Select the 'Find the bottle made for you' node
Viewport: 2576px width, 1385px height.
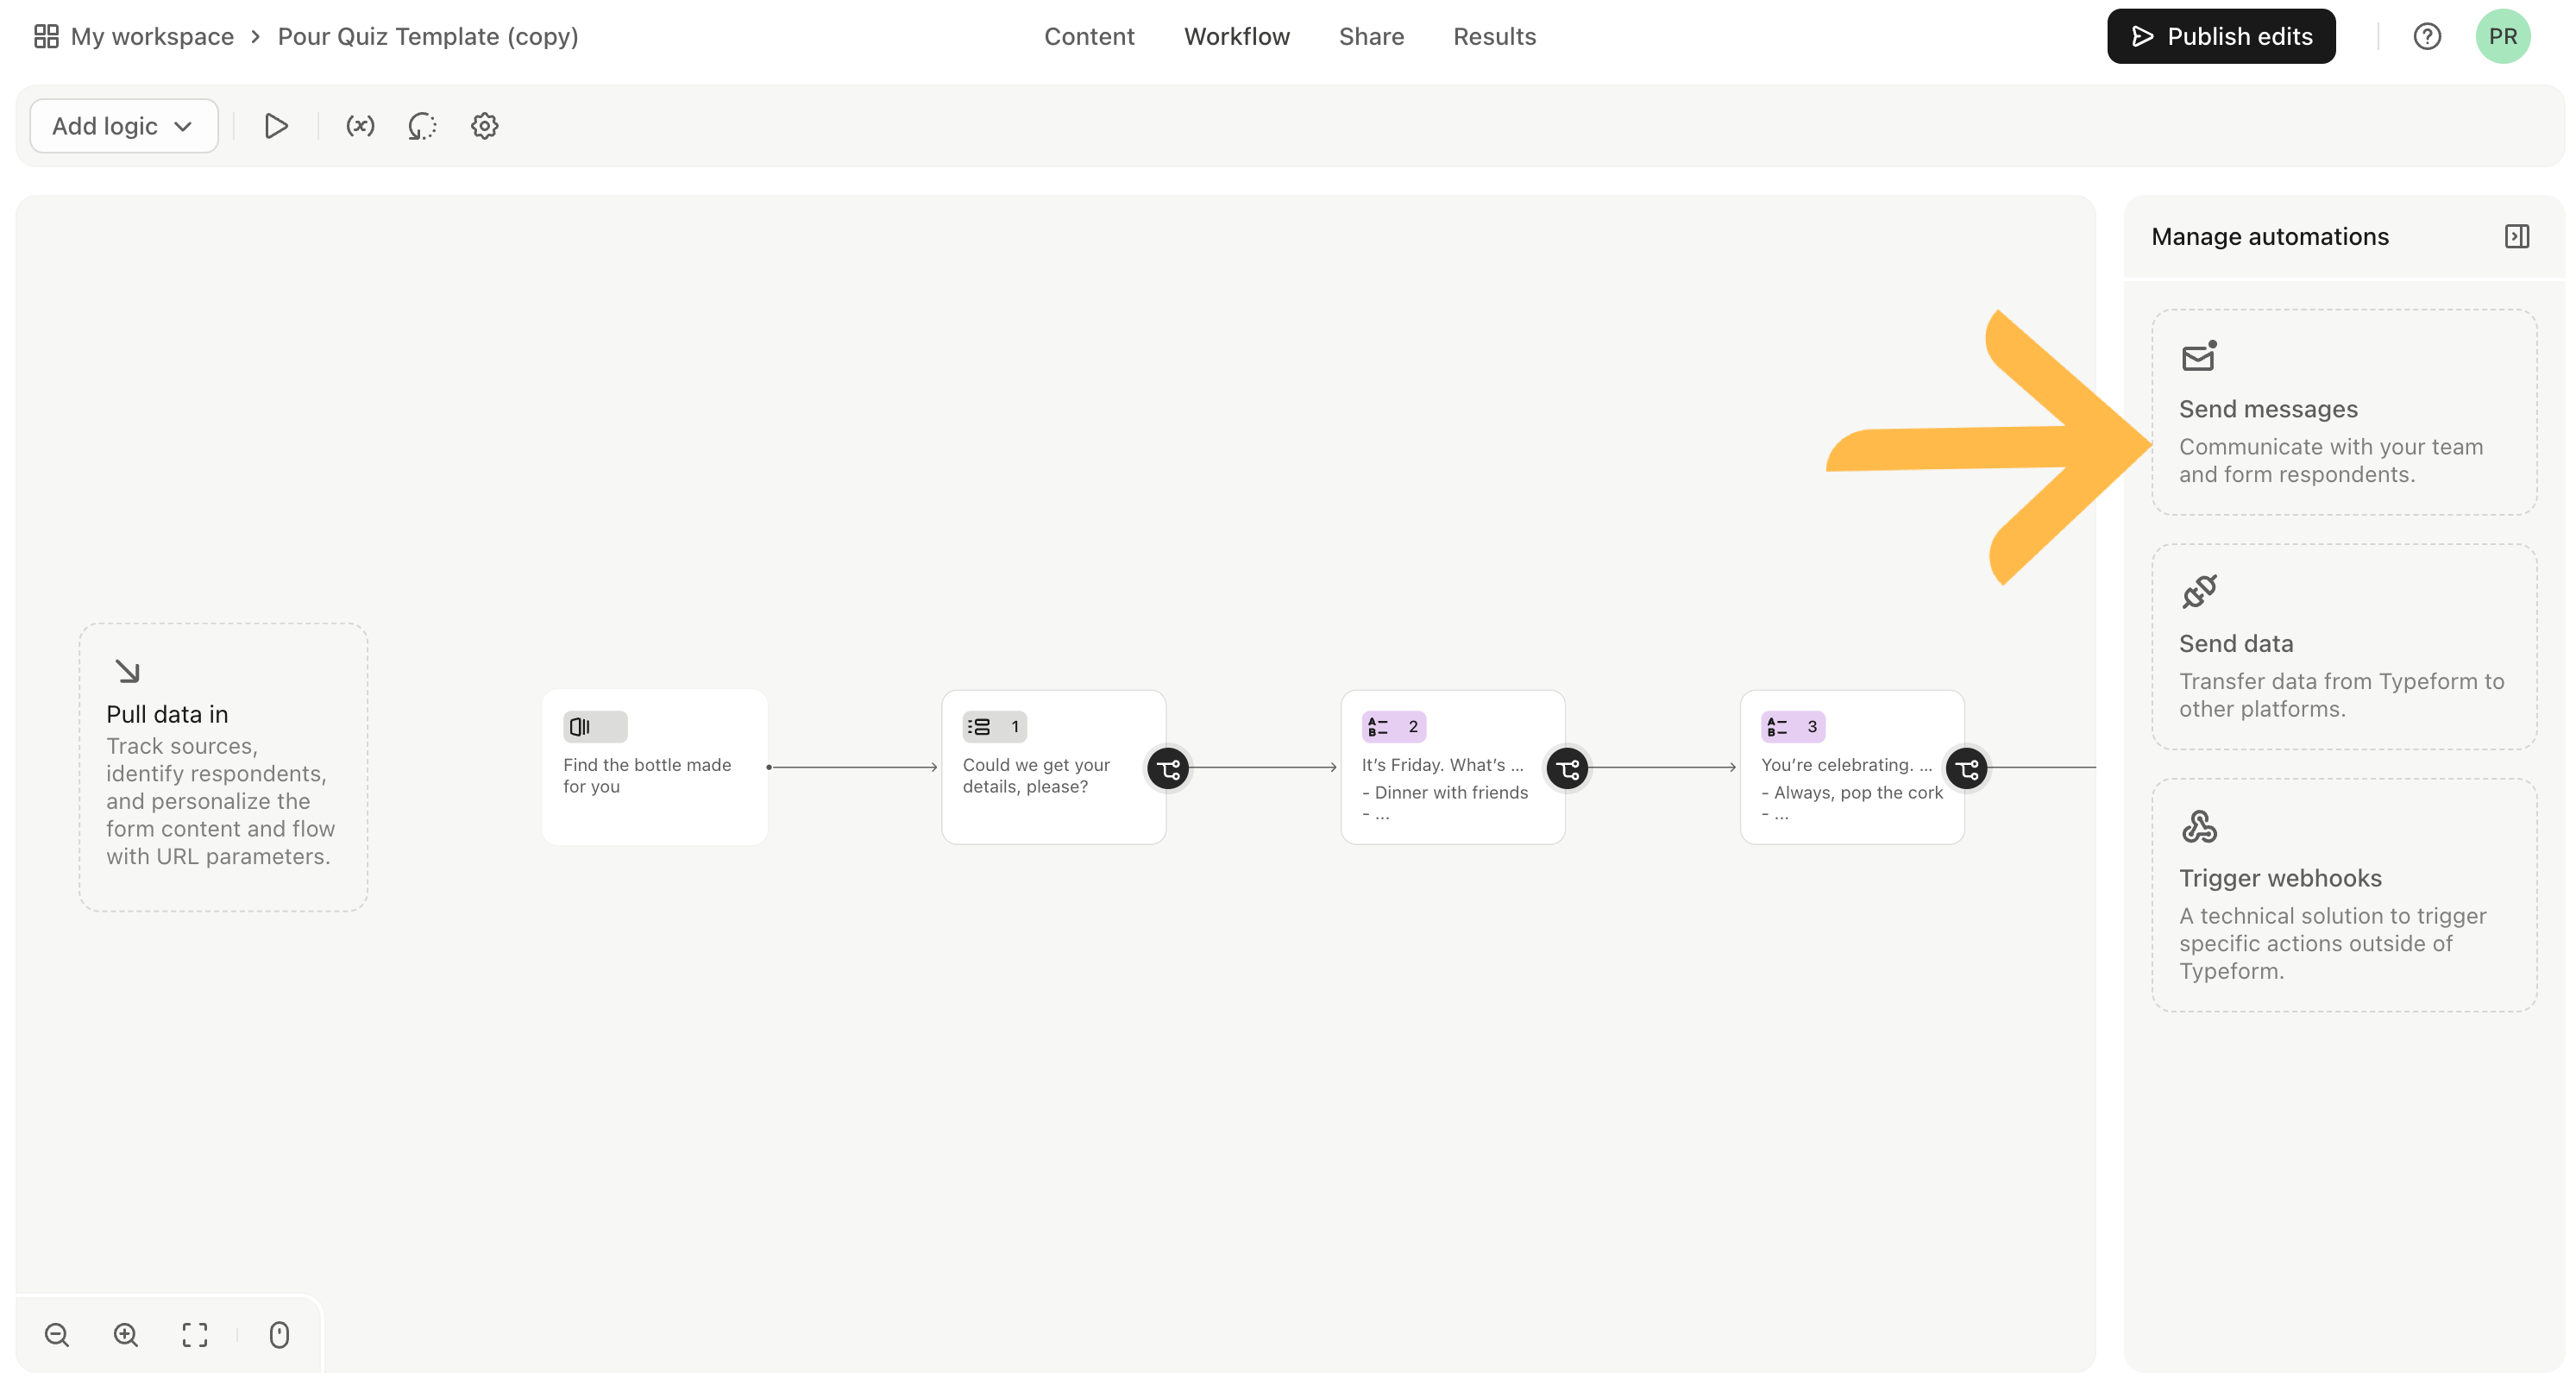pos(655,767)
